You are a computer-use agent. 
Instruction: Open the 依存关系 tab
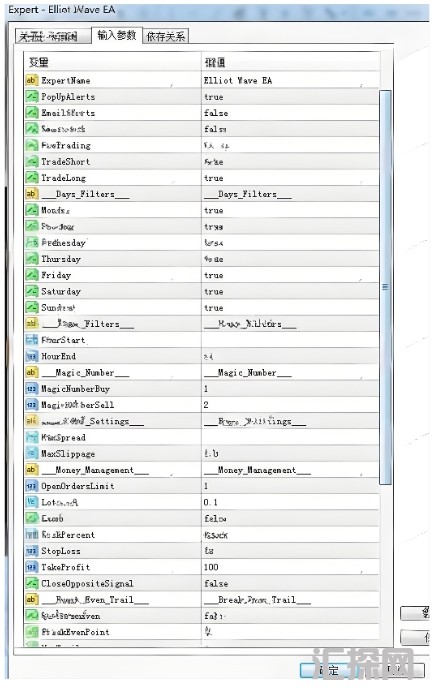(x=166, y=36)
